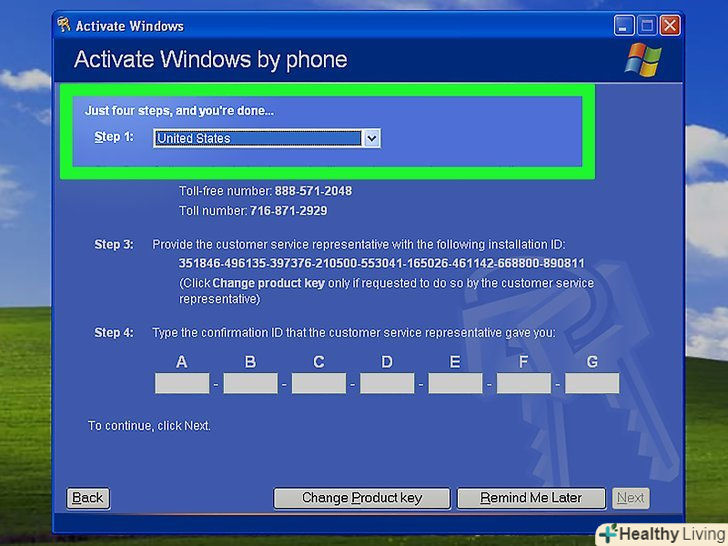Click the Windows flag logo

tap(643, 60)
